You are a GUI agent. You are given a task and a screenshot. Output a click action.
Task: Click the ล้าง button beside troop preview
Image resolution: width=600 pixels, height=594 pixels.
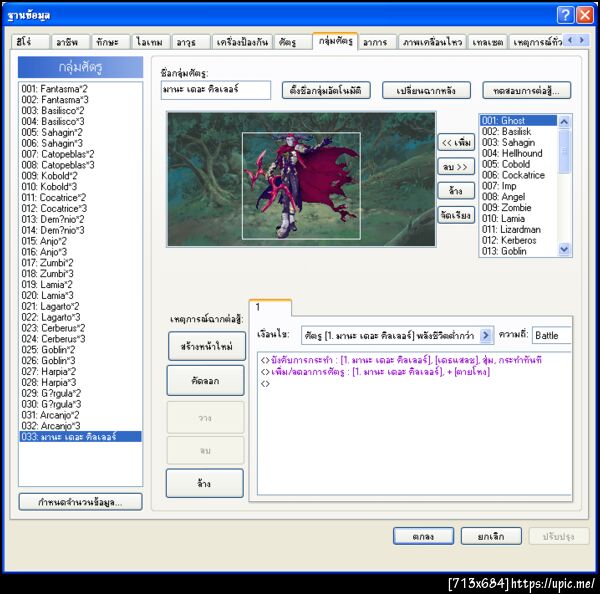(456, 191)
